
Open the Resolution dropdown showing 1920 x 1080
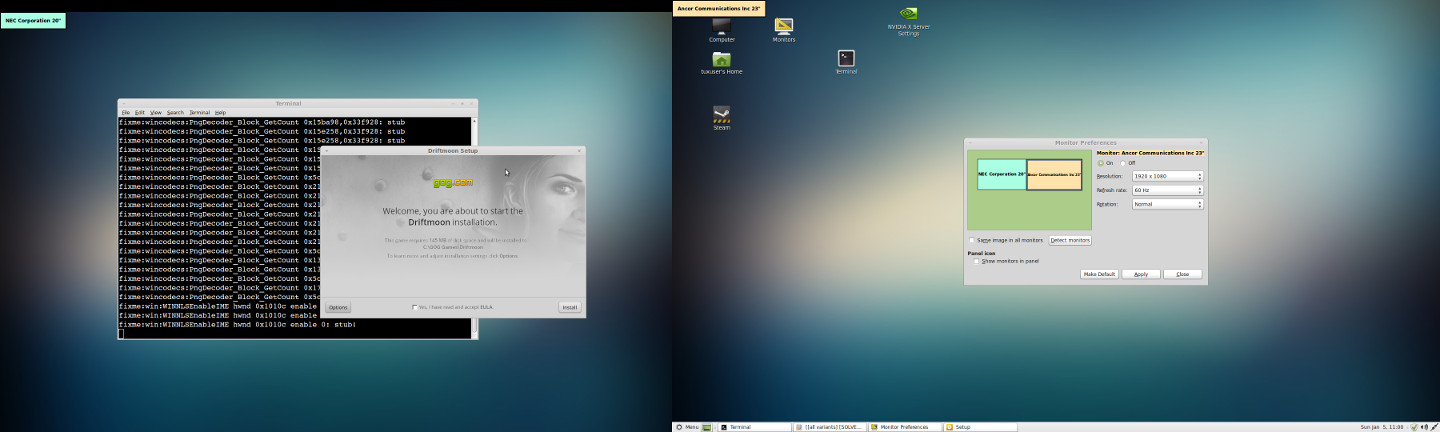[1167, 176]
